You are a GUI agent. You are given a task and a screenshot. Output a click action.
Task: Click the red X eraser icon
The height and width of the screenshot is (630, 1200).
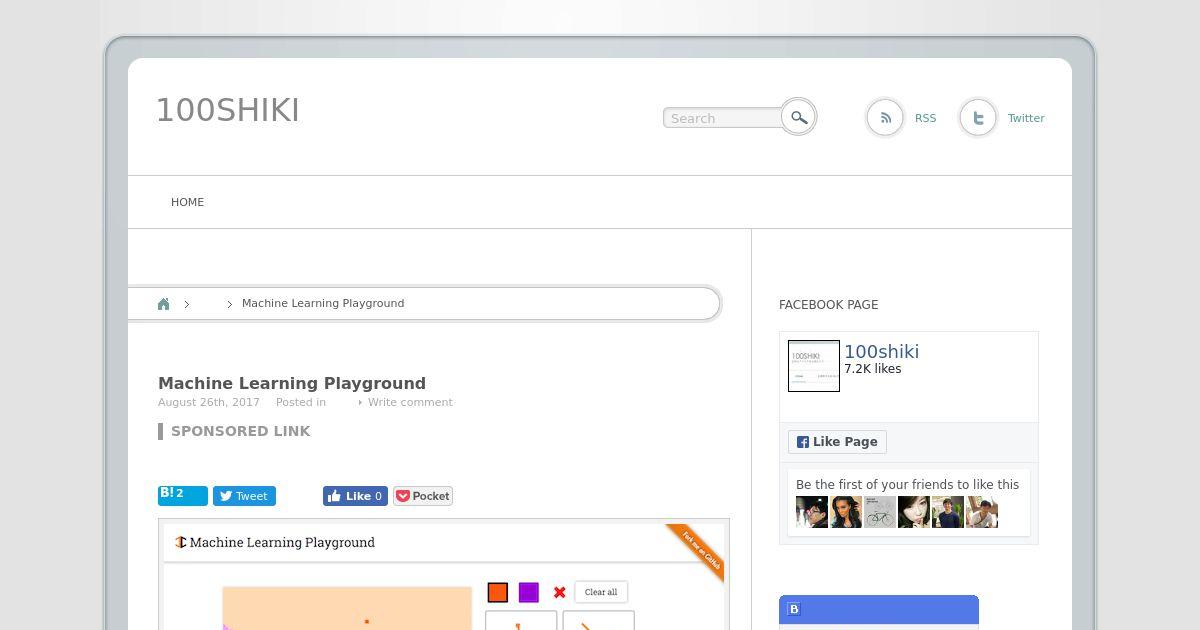tap(560, 593)
